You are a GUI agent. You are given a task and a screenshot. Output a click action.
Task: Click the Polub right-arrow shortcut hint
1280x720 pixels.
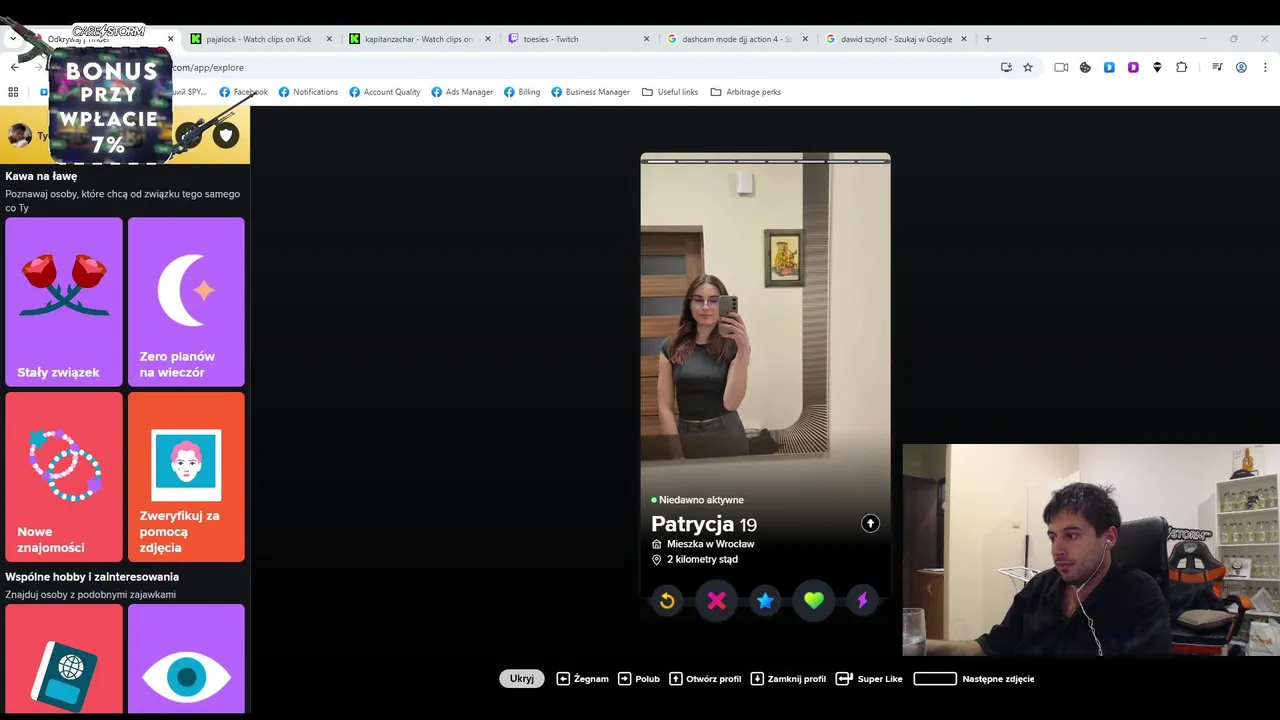point(639,678)
